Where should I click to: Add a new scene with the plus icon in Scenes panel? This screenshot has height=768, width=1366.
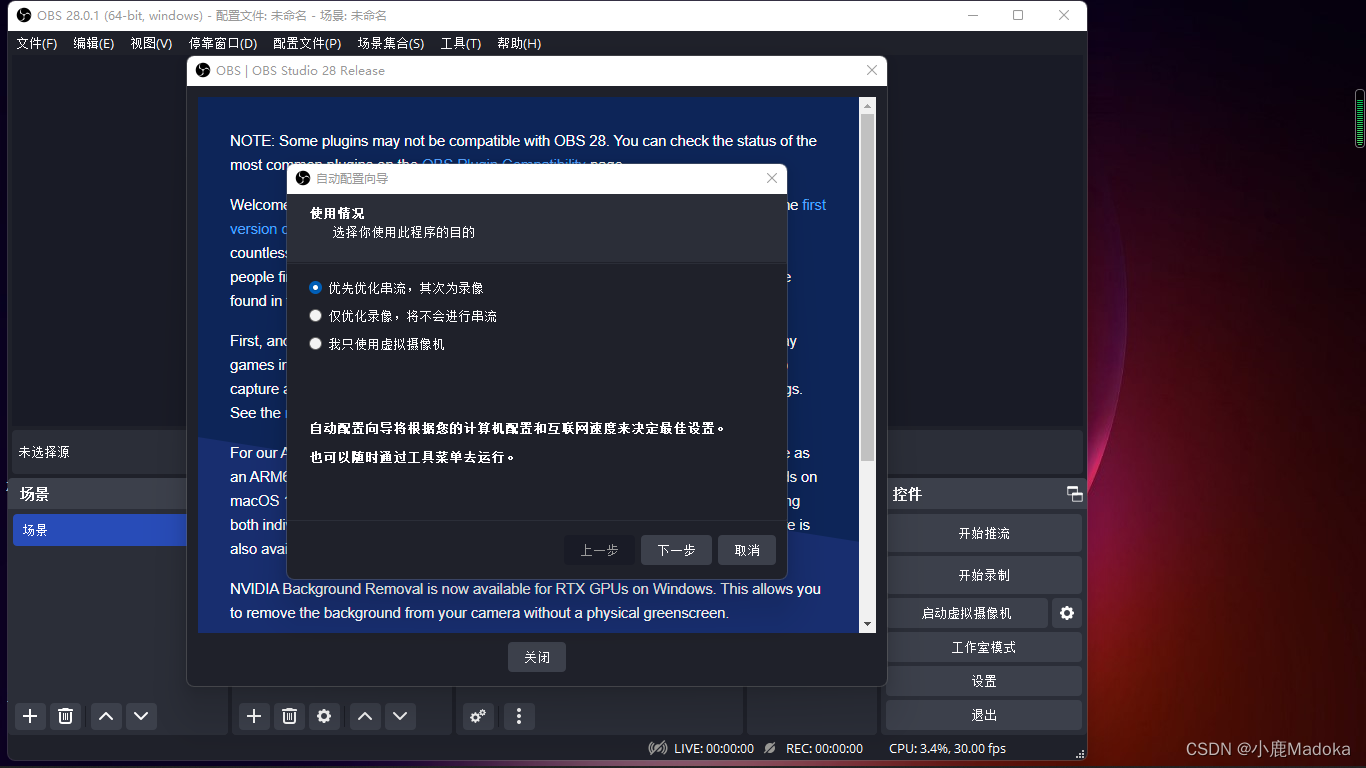click(30, 716)
